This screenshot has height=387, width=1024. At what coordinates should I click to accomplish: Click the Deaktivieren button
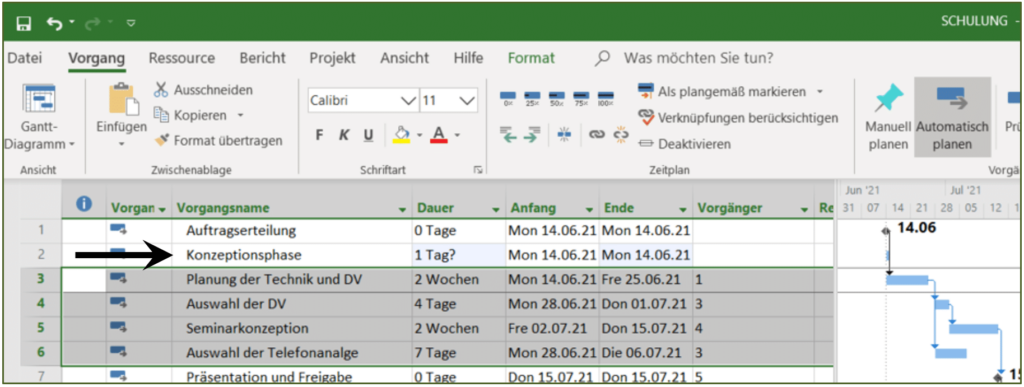coord(684,144)
